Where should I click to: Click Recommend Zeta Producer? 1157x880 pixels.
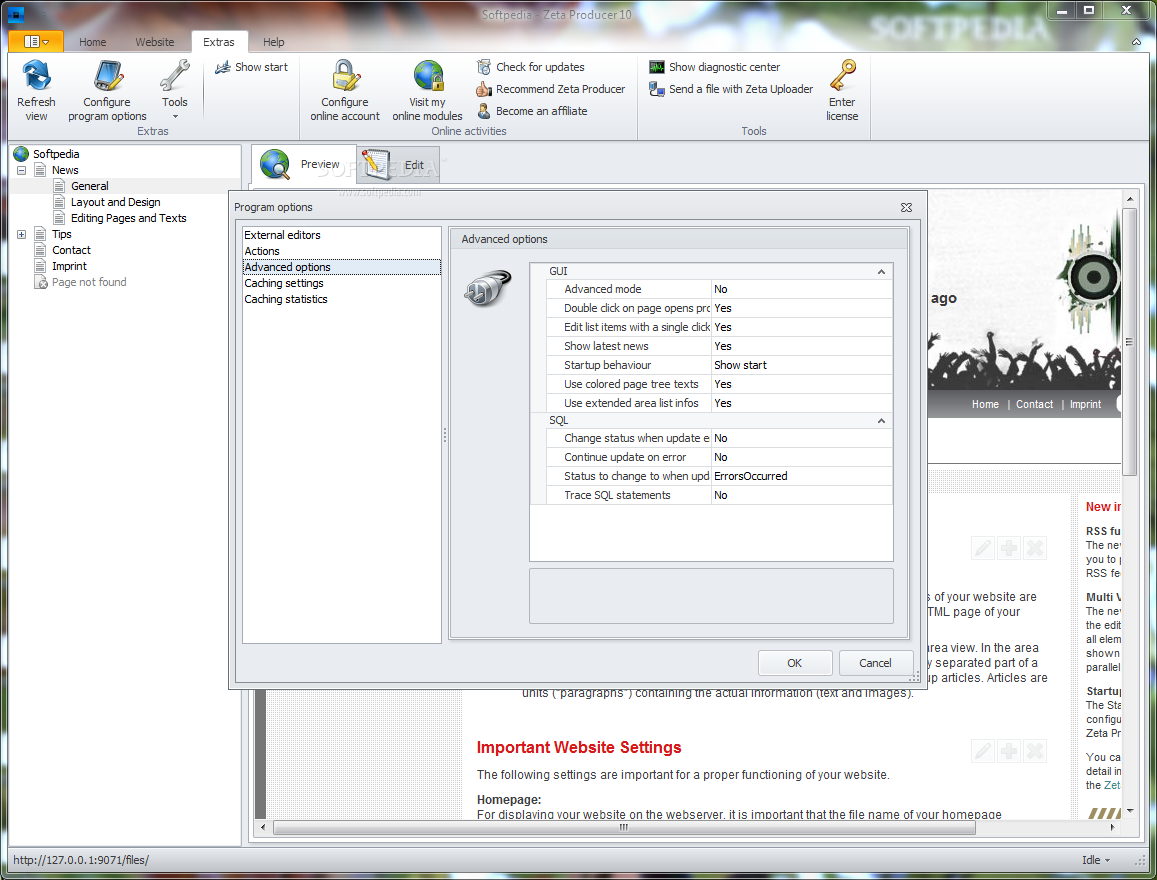pos(550,89)
